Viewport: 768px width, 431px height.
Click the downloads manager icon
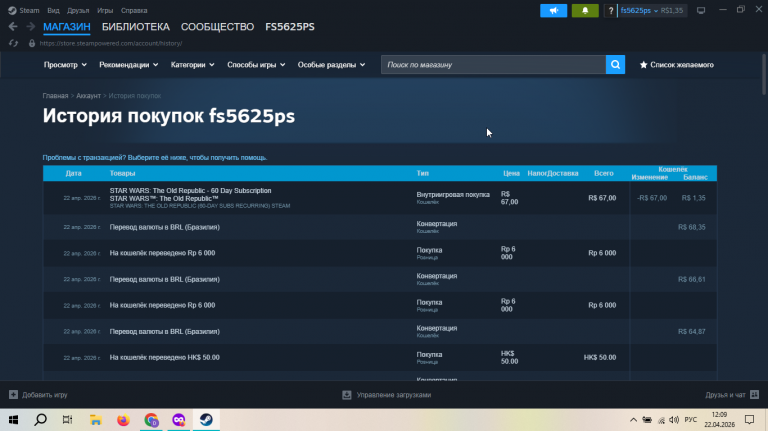click(347, 395)
